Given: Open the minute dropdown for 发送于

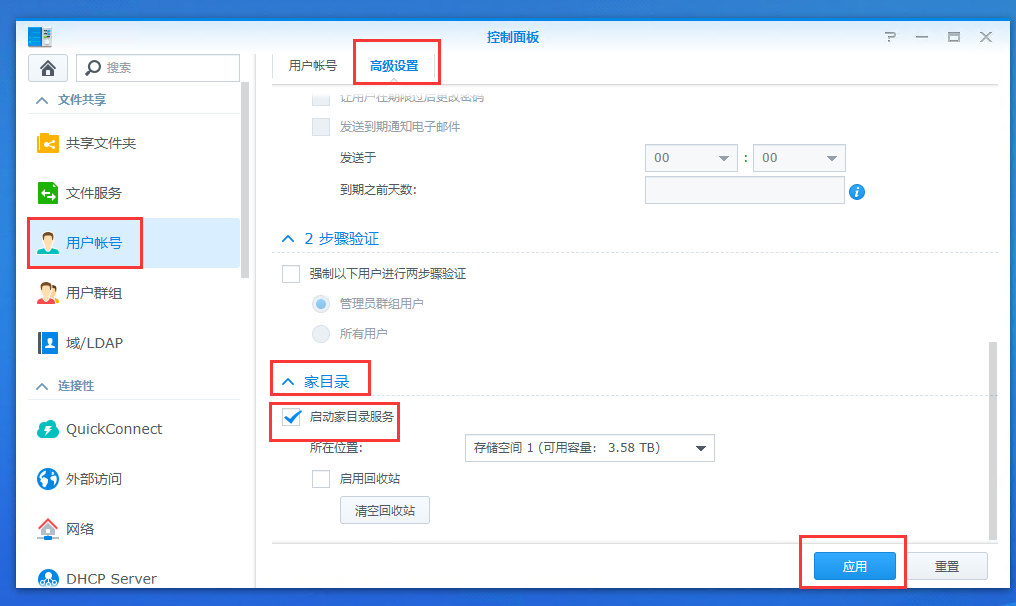Looking at the screenshot, I should (799, 158).
